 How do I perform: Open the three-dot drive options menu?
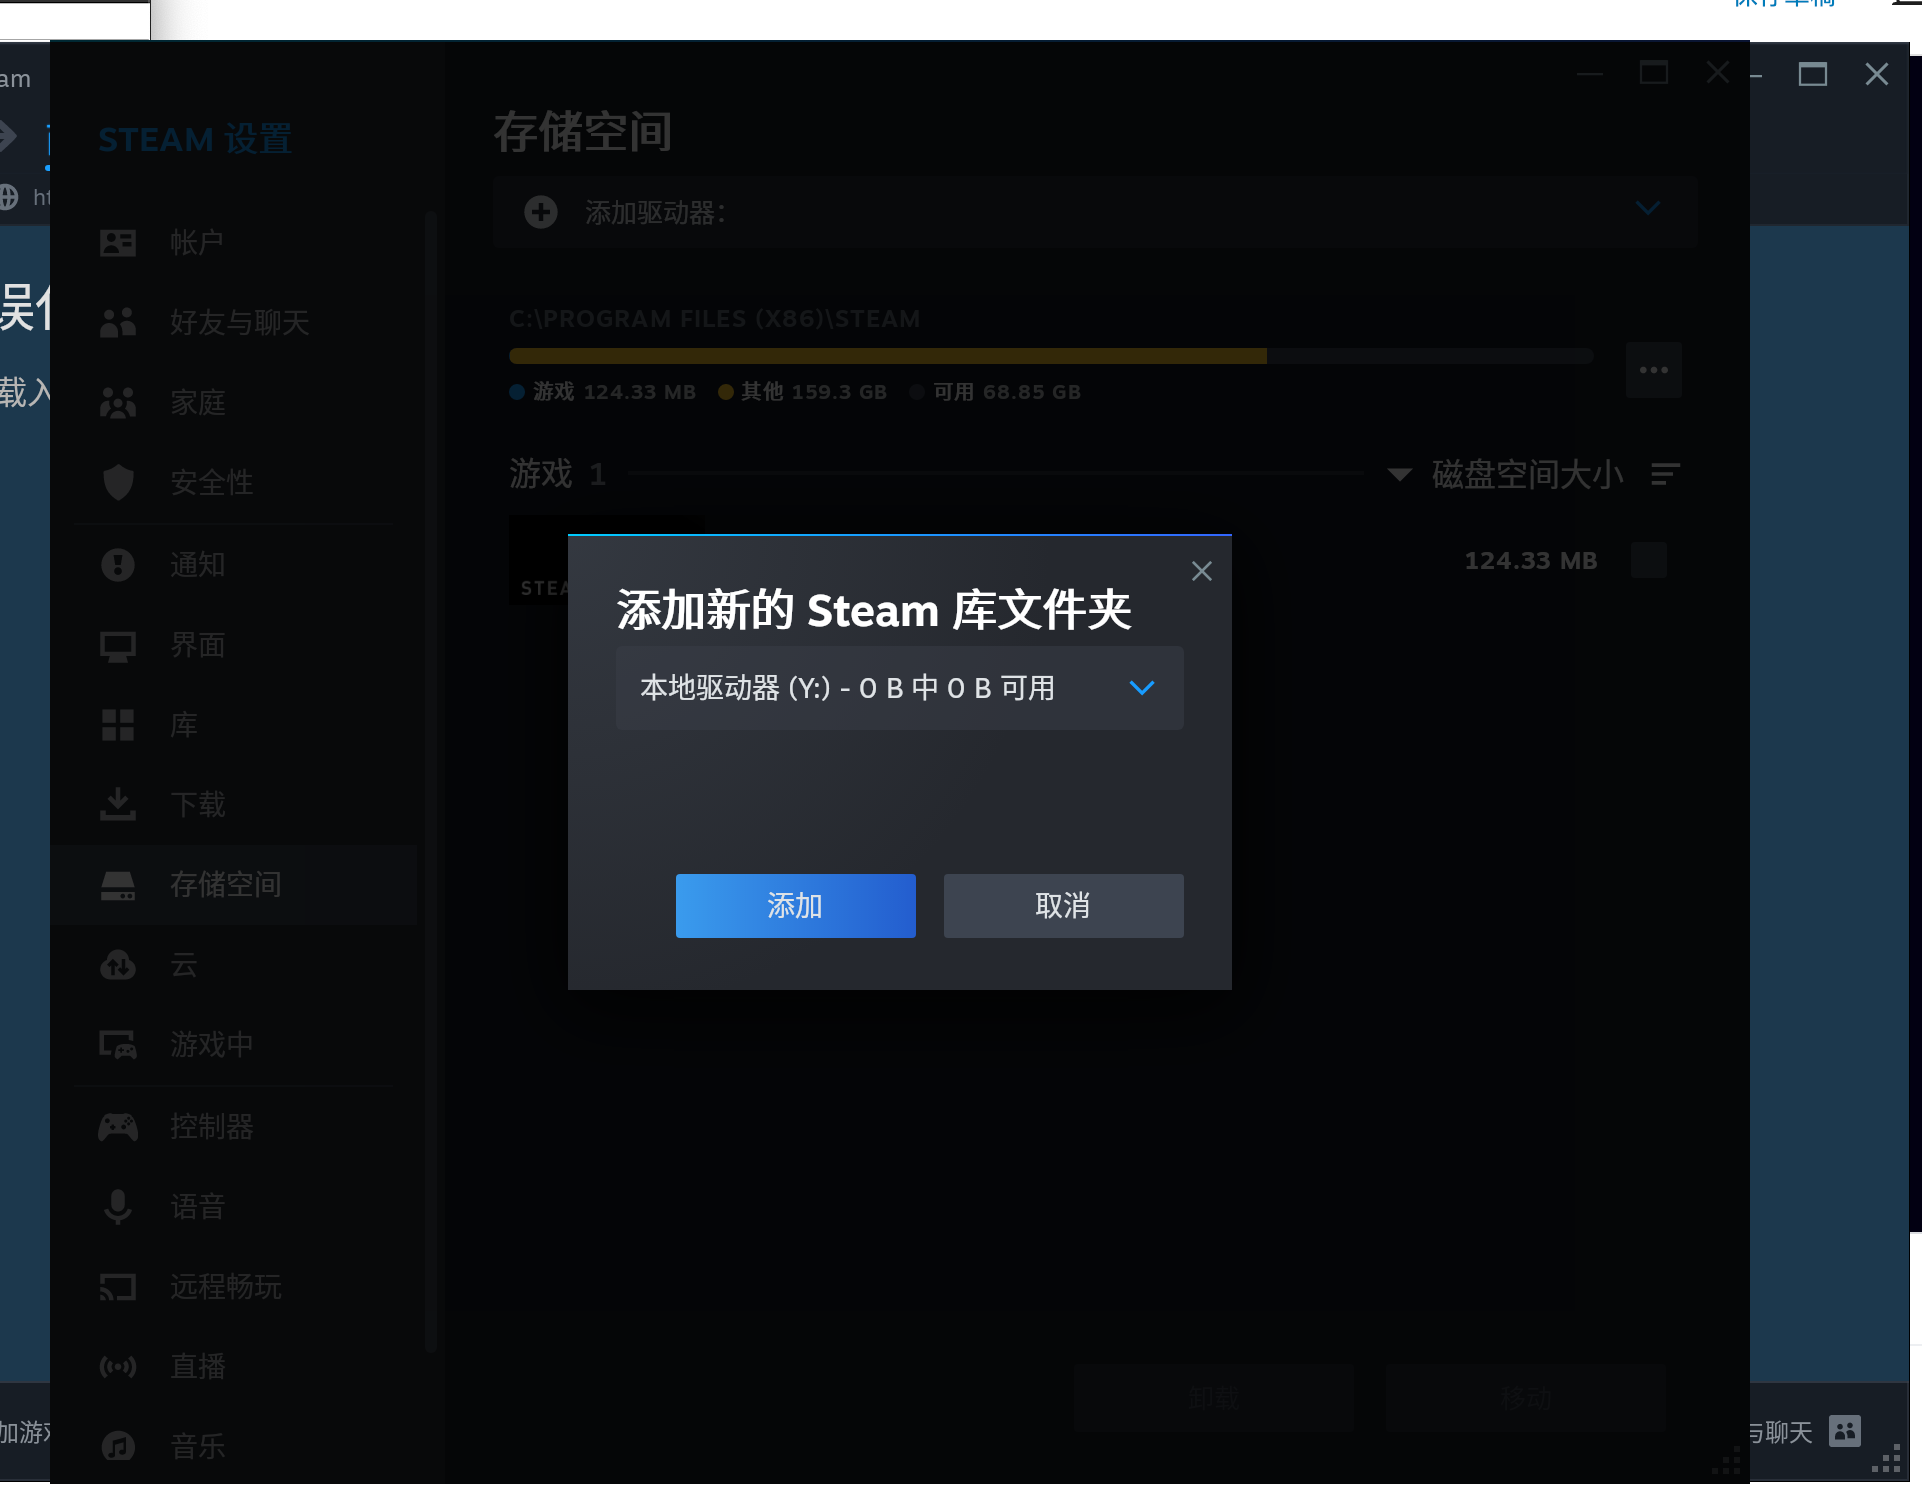coord(1653,370)
